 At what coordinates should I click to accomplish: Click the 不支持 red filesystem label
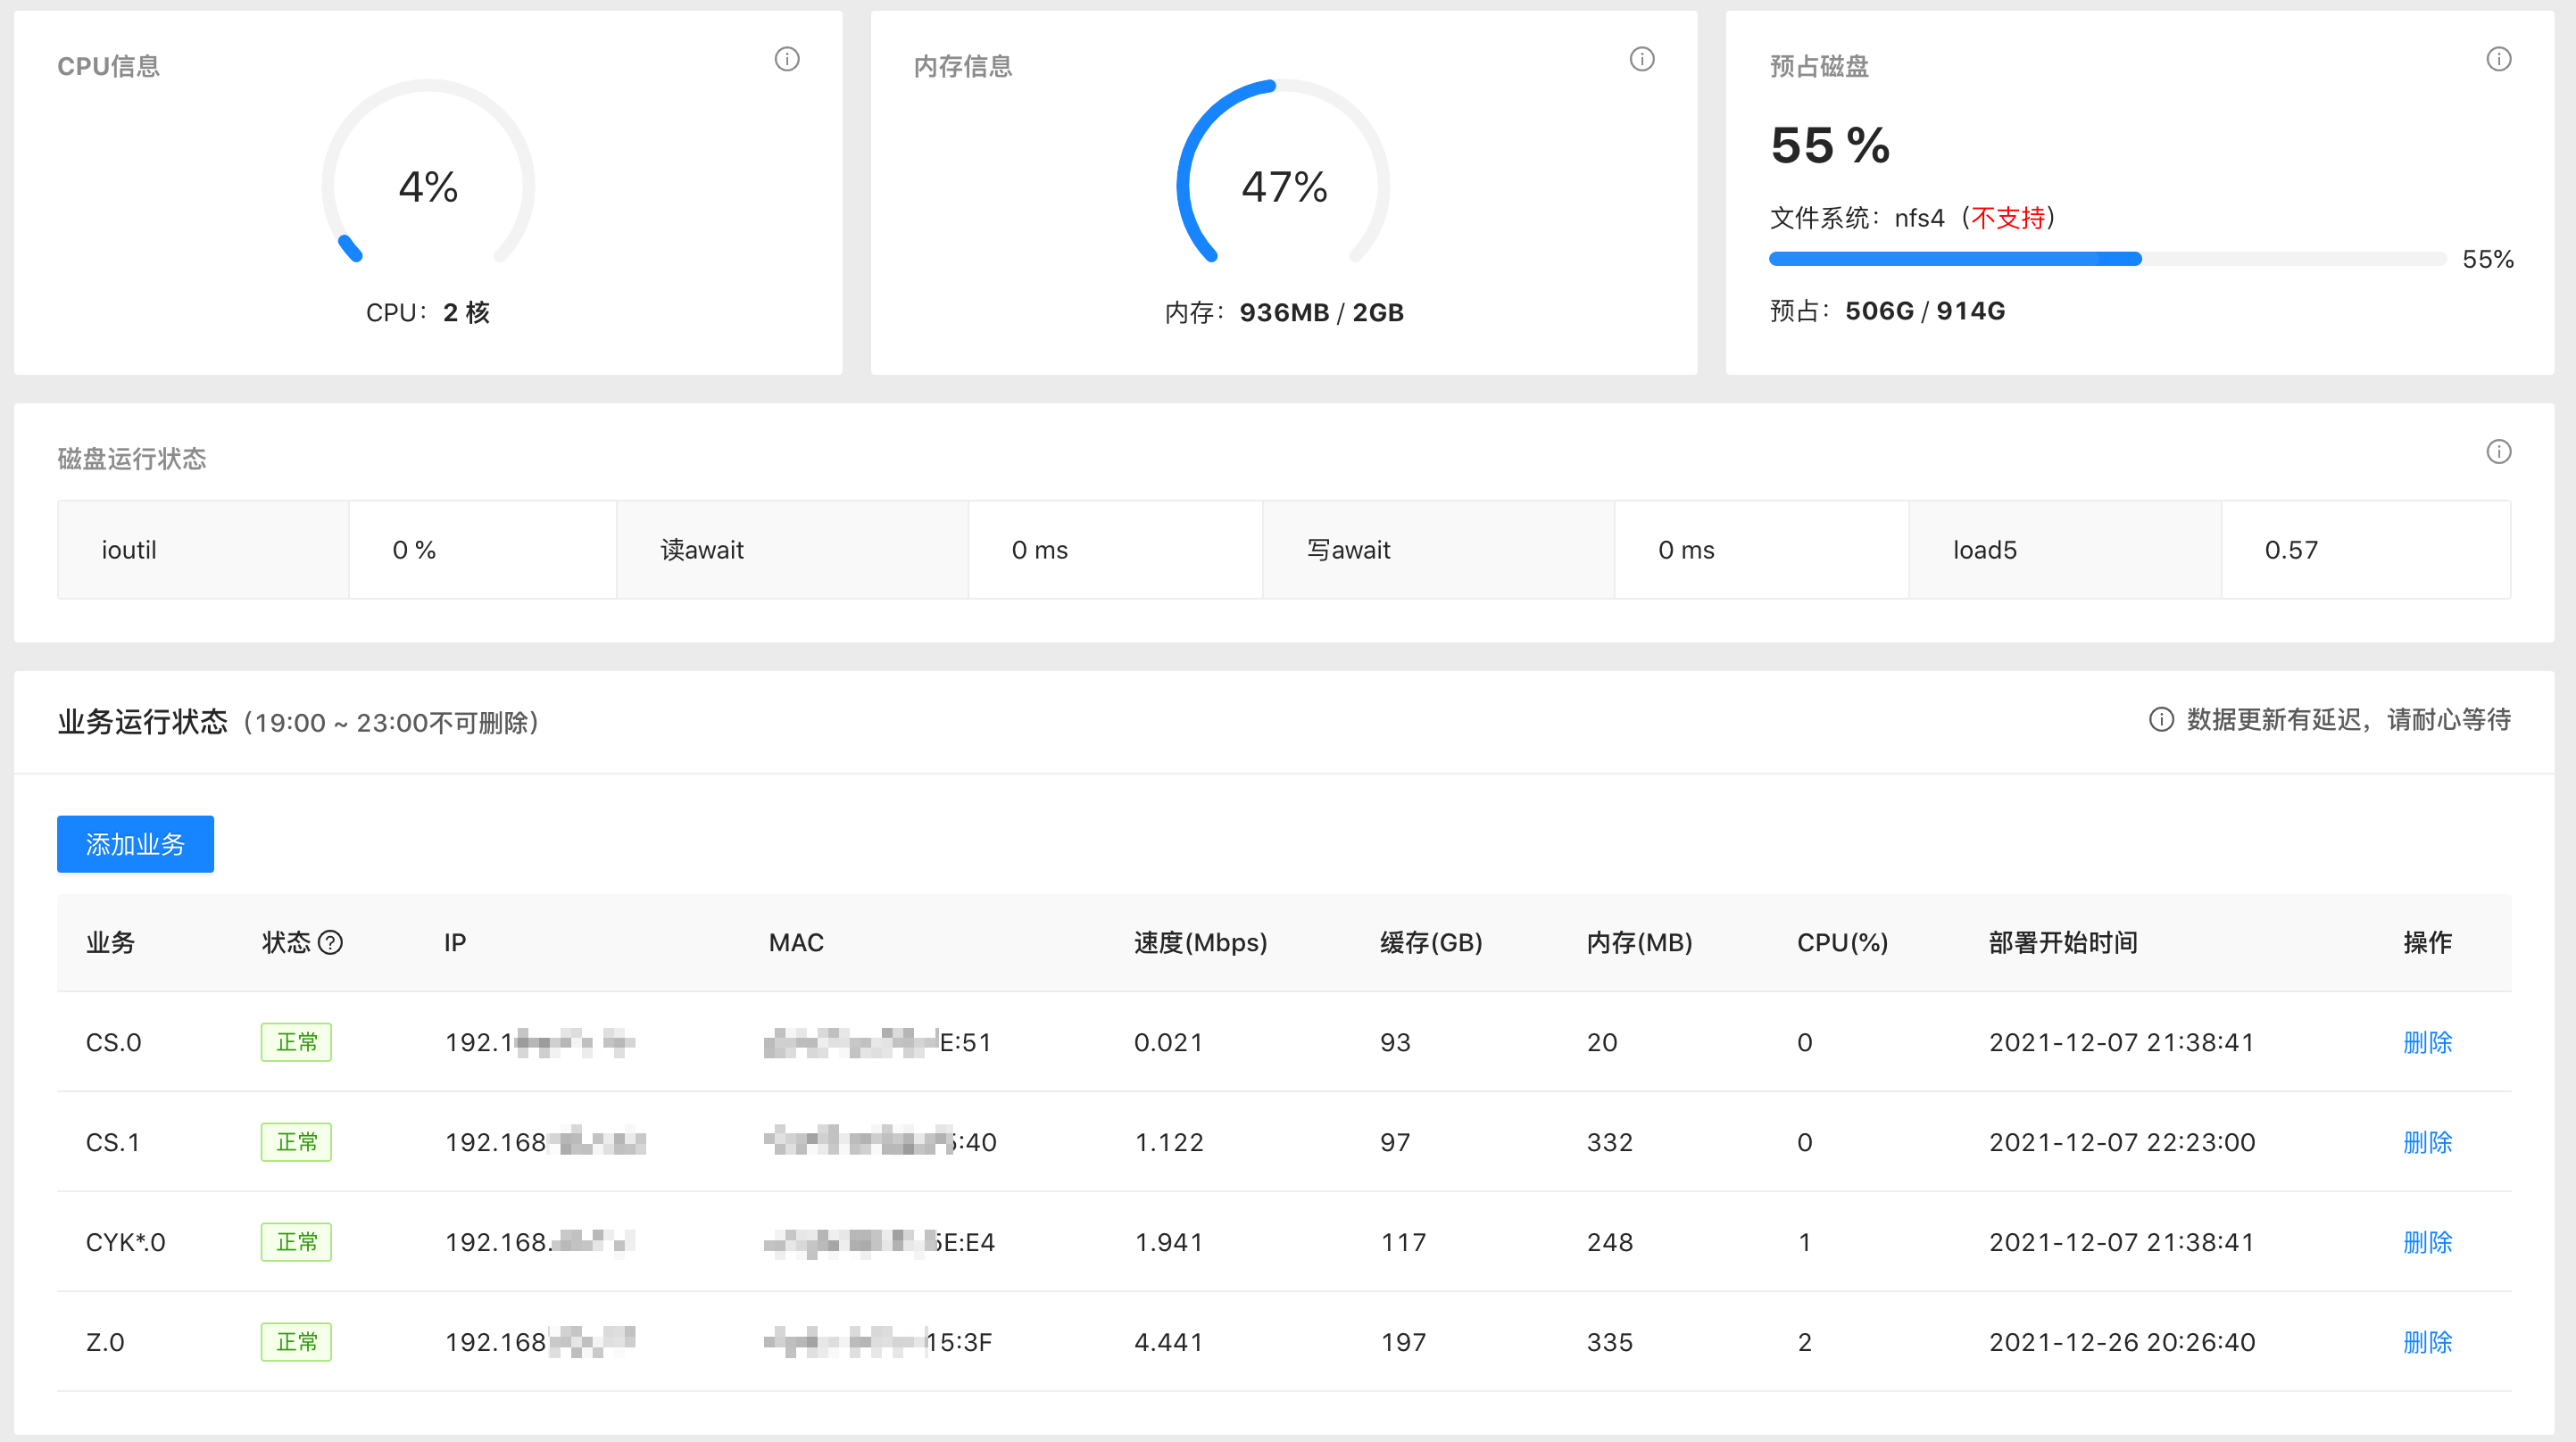[2008, 218]
